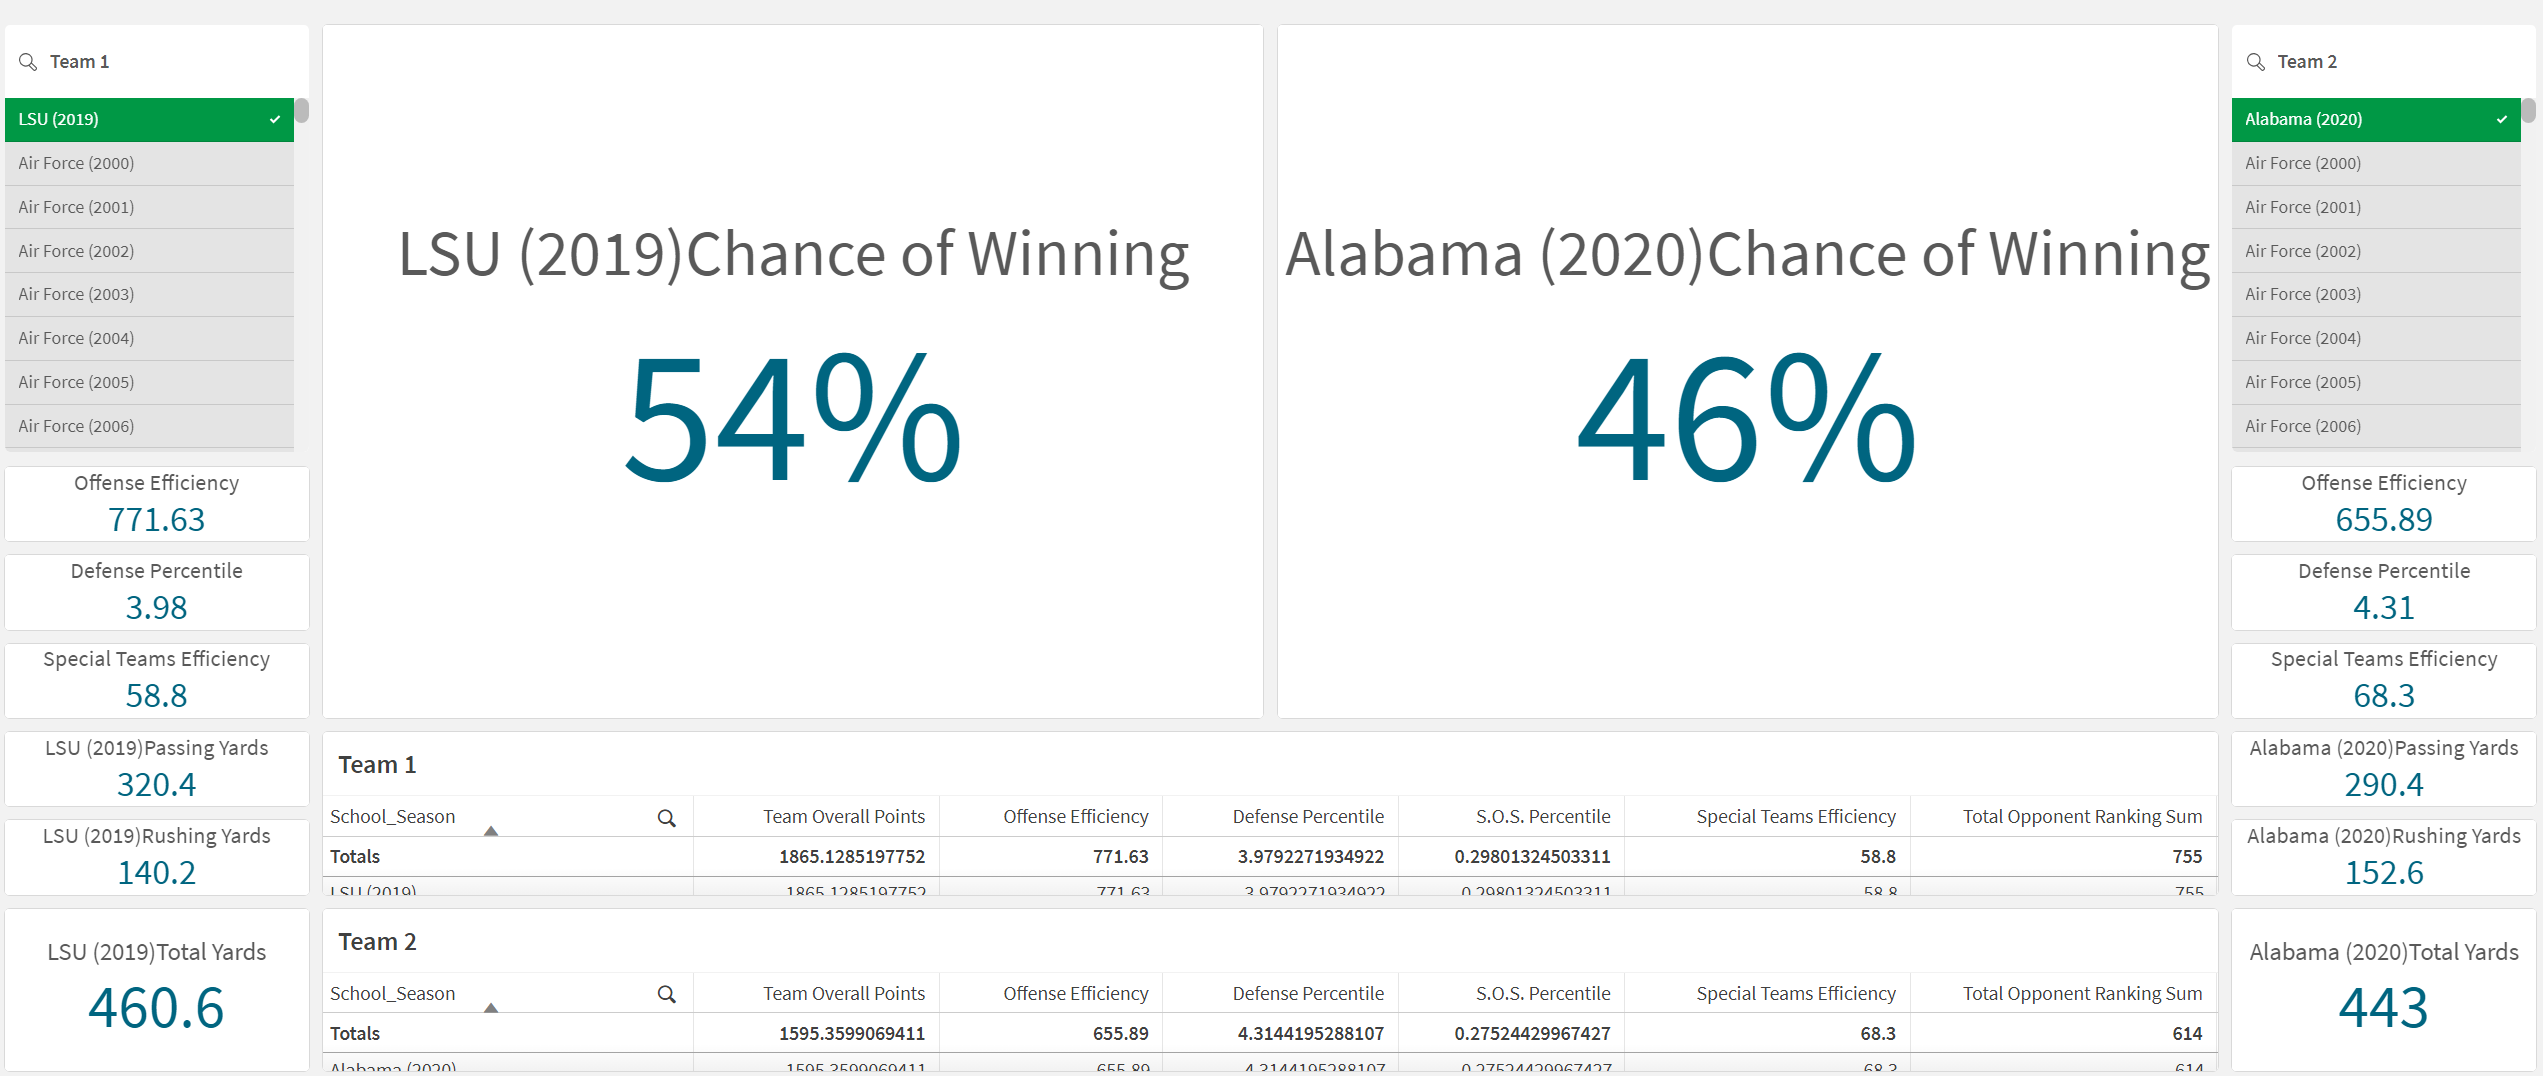Click the Team 2 filter search icon
The image size is (2543, 1076).
2255,62
